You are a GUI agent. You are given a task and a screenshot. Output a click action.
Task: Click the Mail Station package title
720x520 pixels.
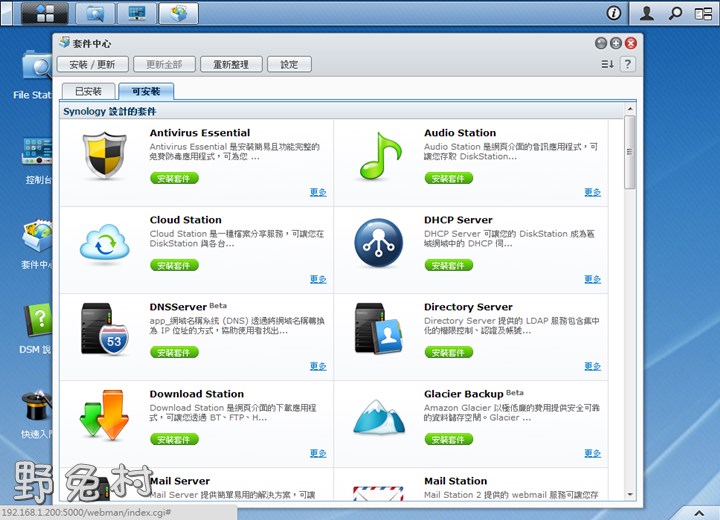point(456,481)
